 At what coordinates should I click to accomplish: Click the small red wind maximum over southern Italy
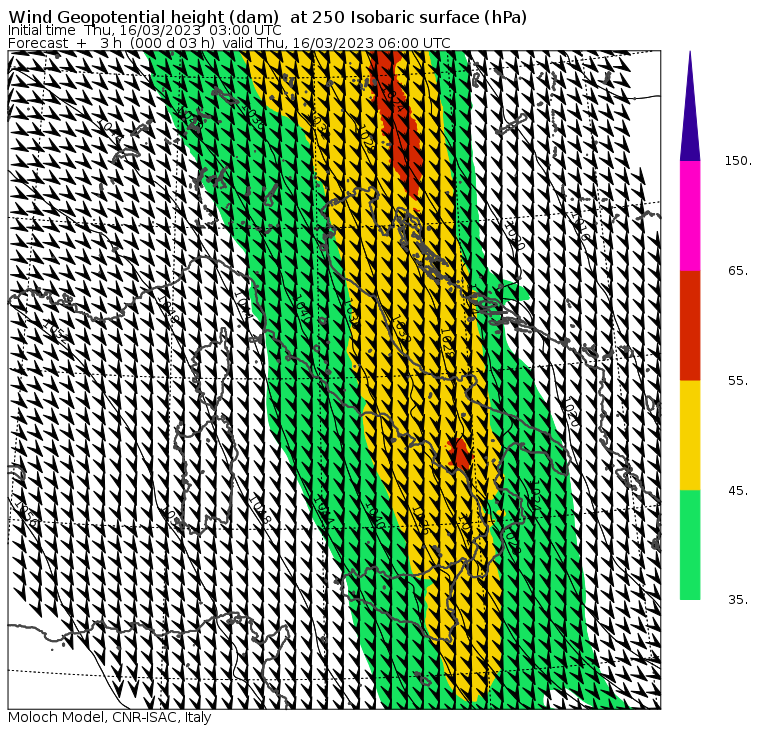(x=459, y=453)
